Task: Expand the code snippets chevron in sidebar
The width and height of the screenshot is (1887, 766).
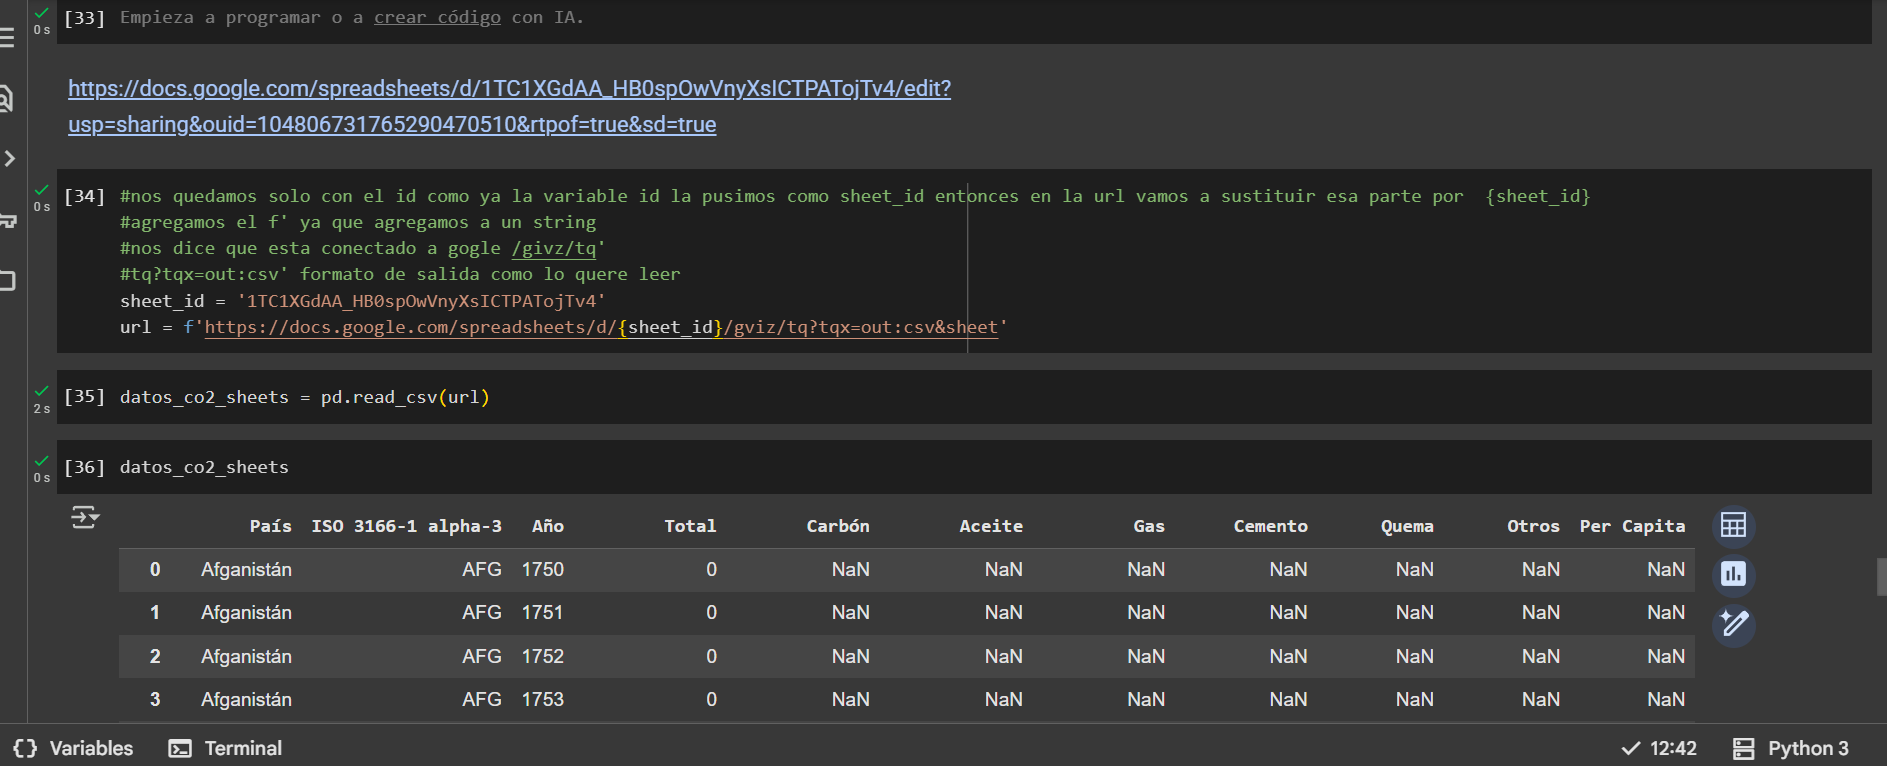Action: 9,159
